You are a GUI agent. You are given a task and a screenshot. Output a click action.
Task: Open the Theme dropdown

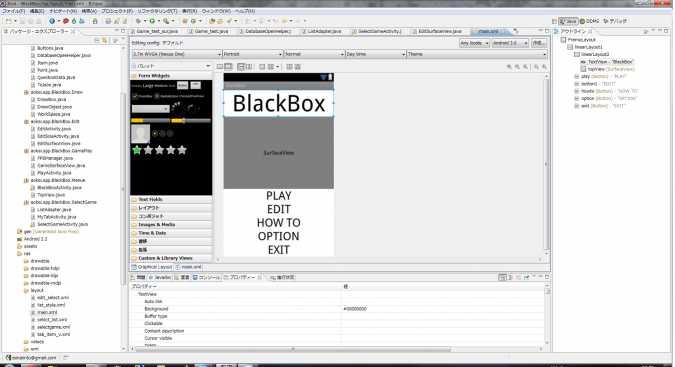coord(477,54)
